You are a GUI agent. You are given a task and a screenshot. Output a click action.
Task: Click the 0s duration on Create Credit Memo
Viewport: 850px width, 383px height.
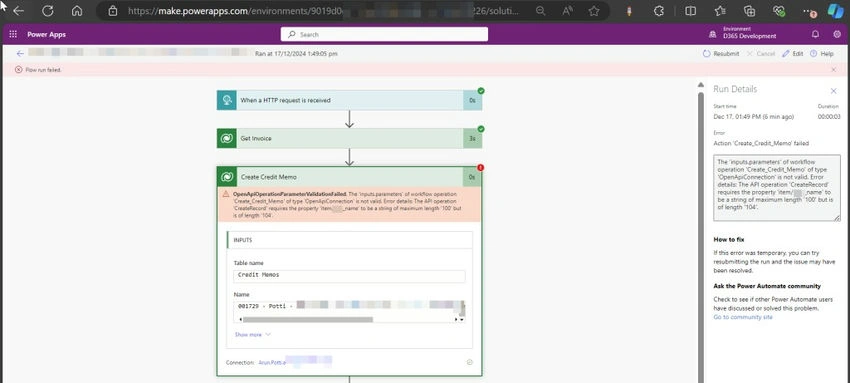pos(472,177)
